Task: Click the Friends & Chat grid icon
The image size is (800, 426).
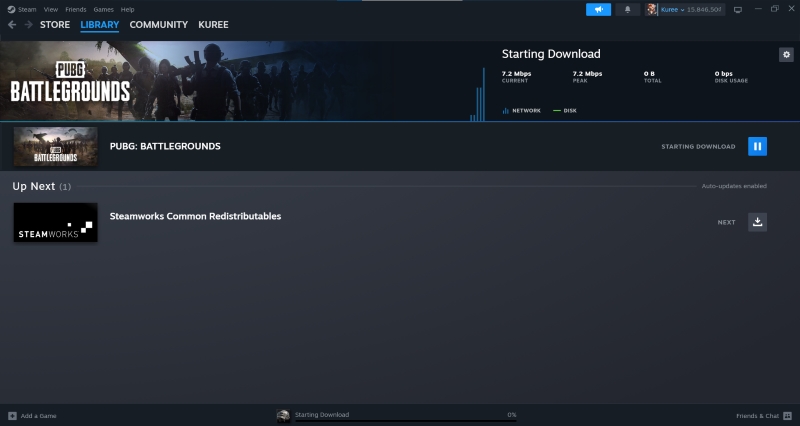Action: 787,416
